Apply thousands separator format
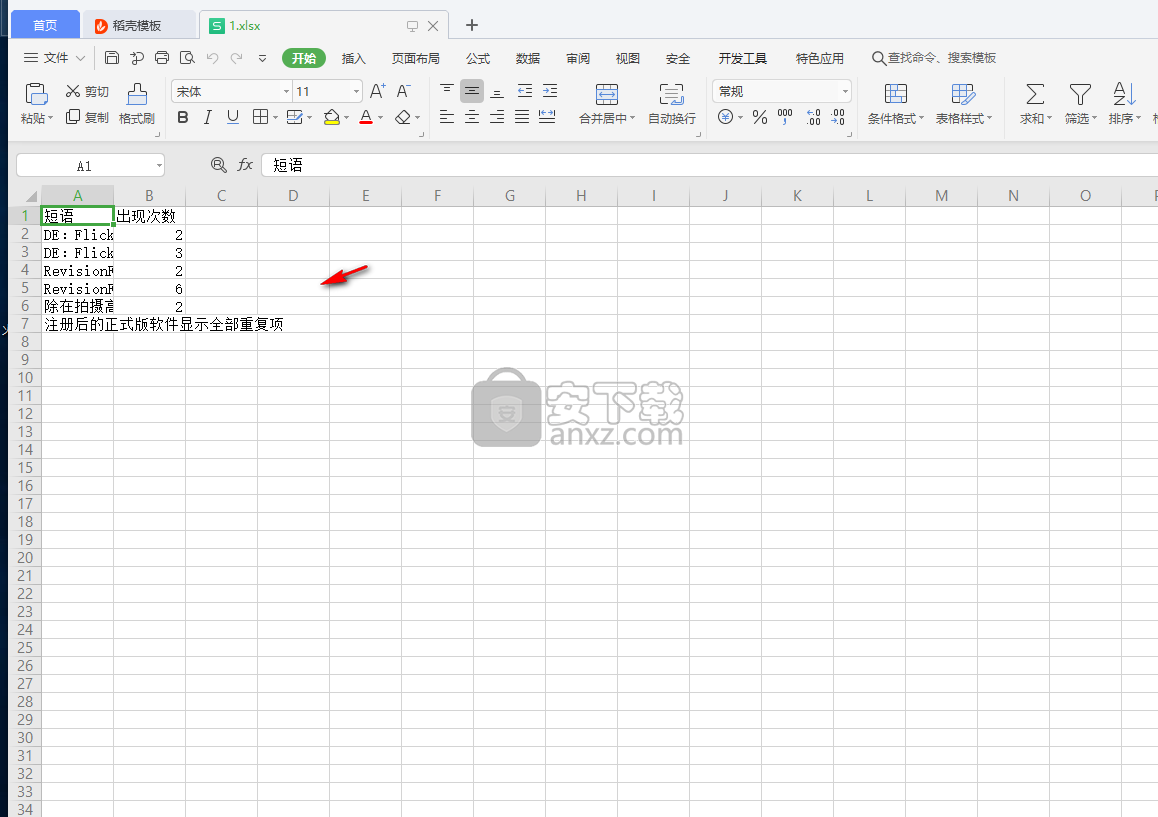 (x=785, y=117)
